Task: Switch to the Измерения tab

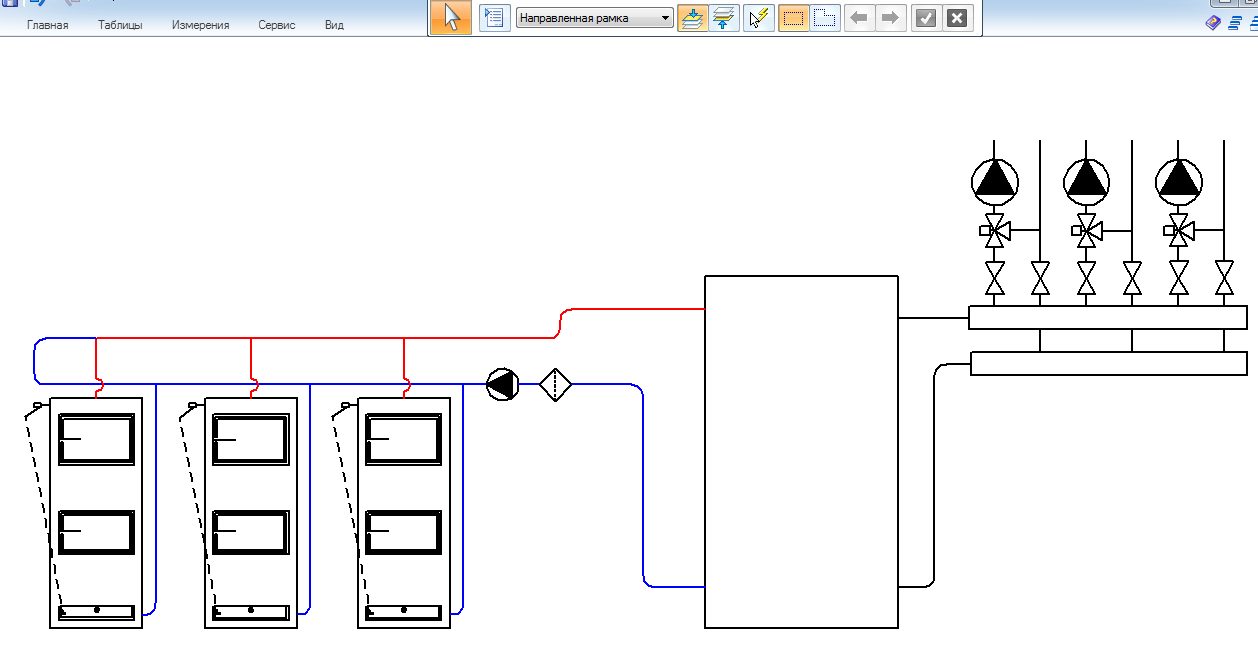Action: 200,25
